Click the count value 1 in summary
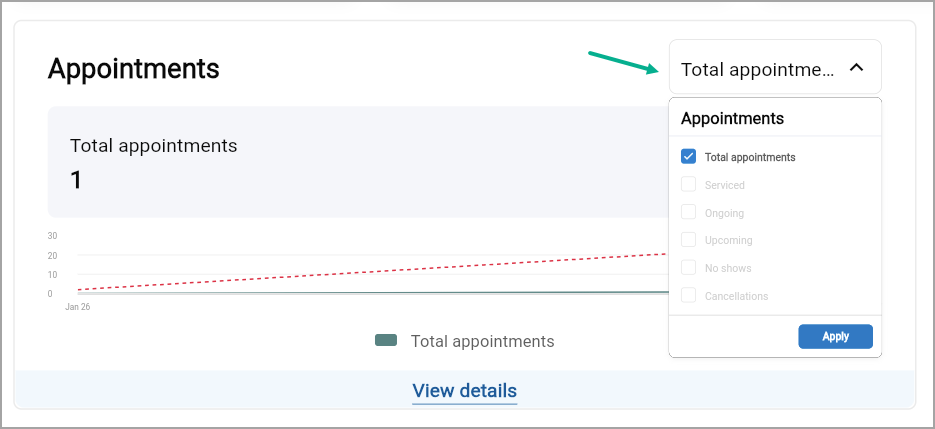Viewport: 935px width, 429px height. tap(76, 180)
